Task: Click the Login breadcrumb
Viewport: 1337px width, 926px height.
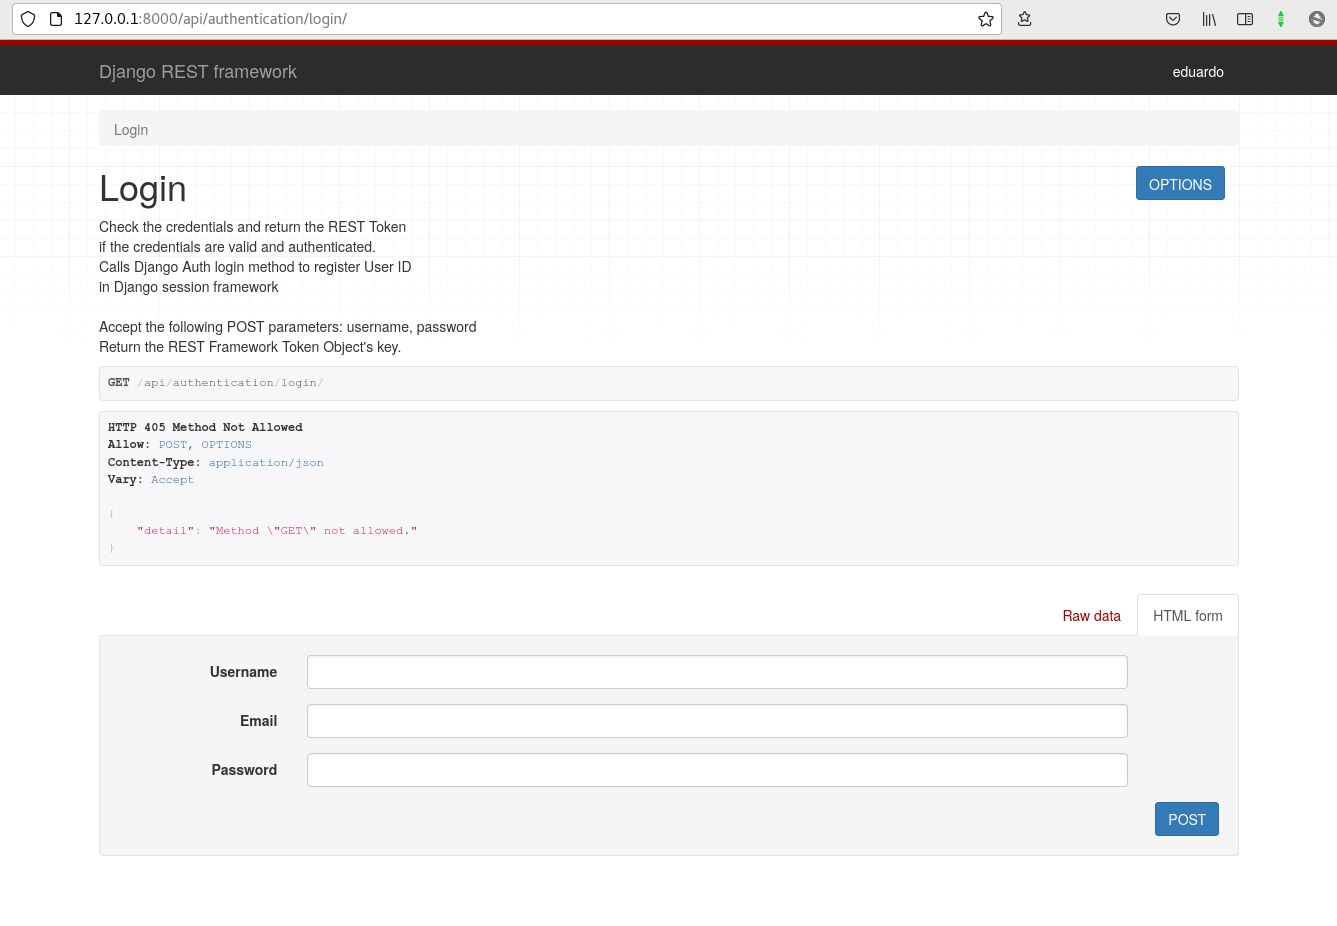Action: tap(131, 130)
